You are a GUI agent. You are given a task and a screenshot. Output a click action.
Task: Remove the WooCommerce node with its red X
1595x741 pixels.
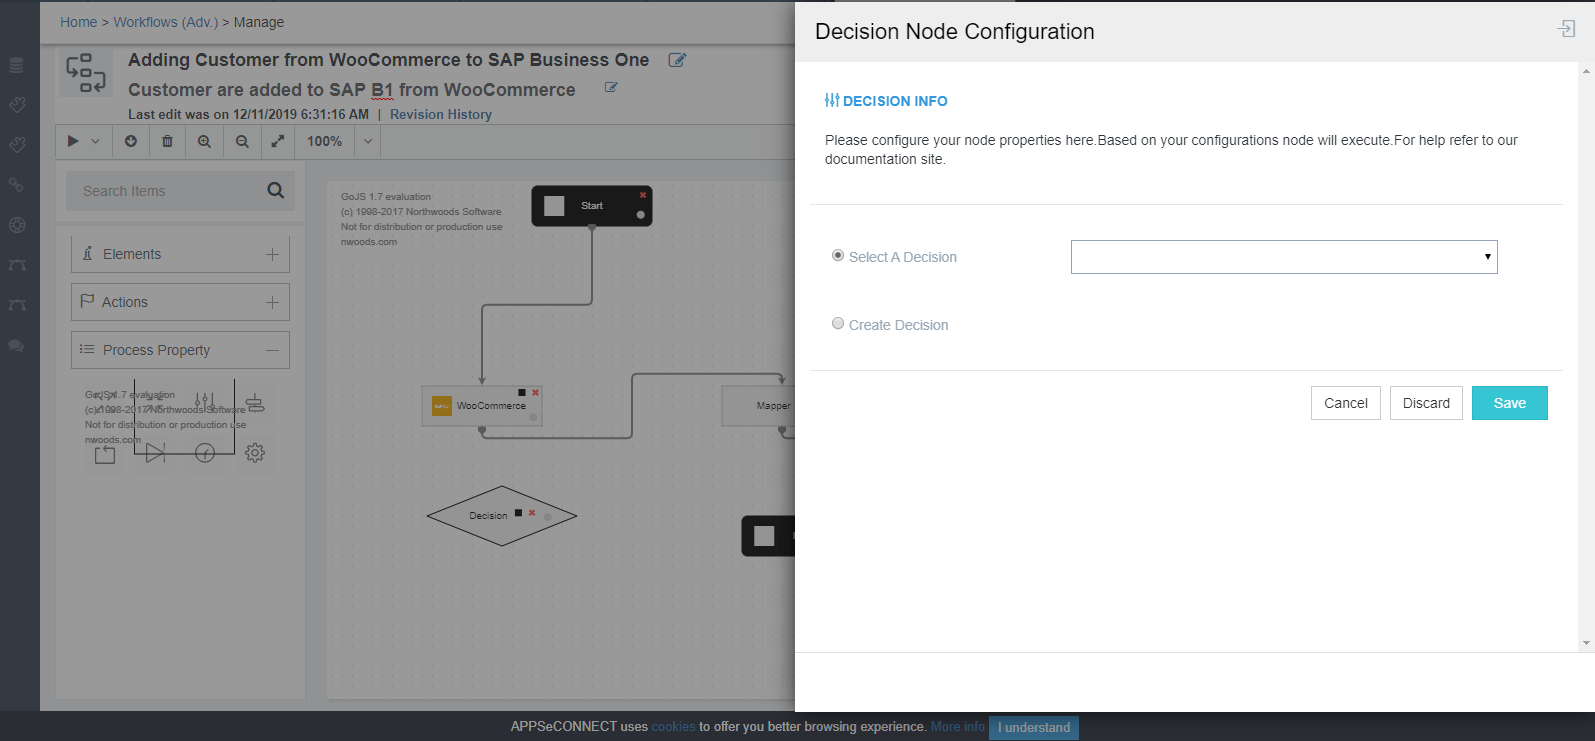click(536, 392)
